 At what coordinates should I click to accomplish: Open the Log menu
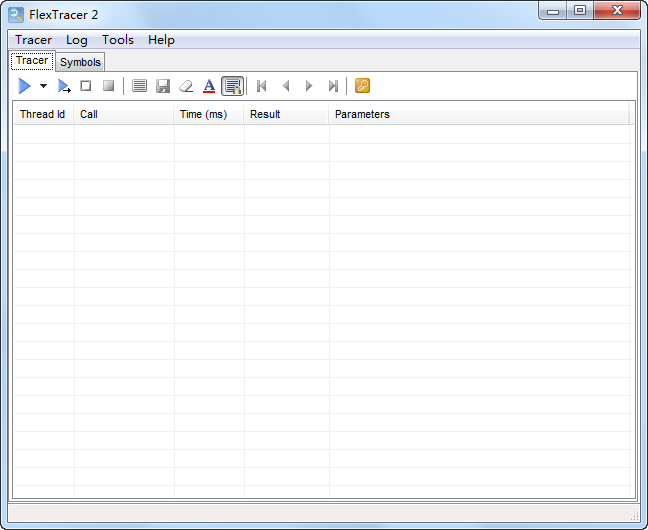77,40
